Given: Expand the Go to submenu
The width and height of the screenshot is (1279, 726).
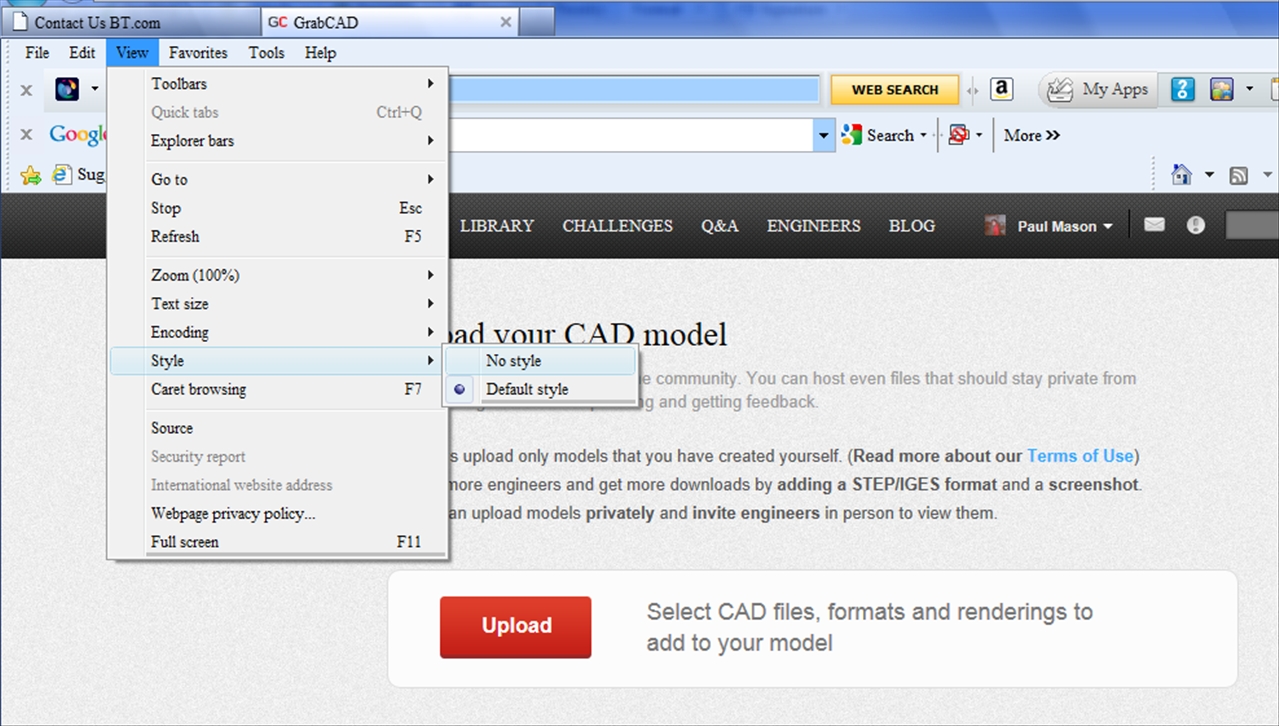Looking at the screenshot, I should point(278,179).
